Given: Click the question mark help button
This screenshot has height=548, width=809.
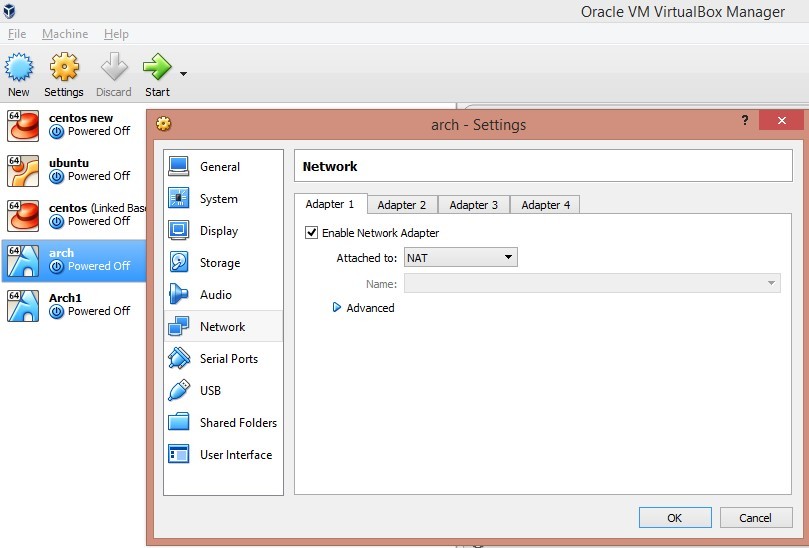Looking at the screenshot, I should point(745,120).
